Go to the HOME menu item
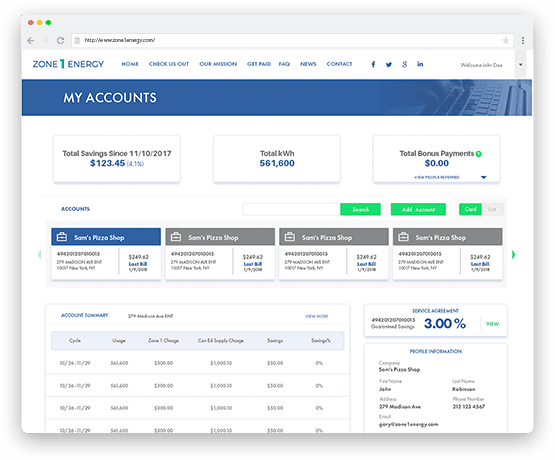Viewport: 555px width, 460px height. (130, 64)
